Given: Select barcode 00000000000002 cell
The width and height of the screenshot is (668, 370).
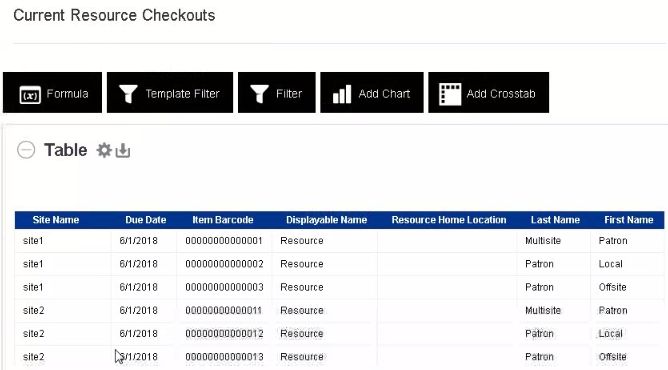Looking at the screenshot, I should (x=225, y=264).
